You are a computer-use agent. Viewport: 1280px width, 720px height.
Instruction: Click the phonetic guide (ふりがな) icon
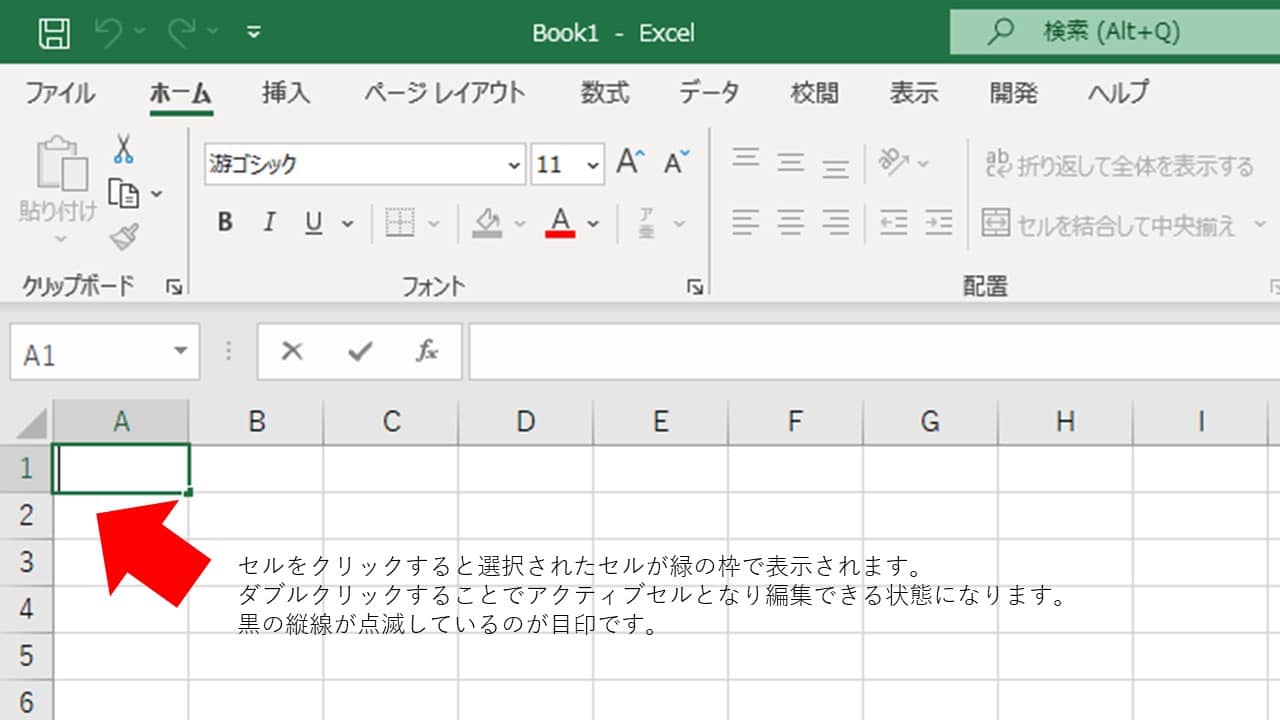[x=647, y=223]
